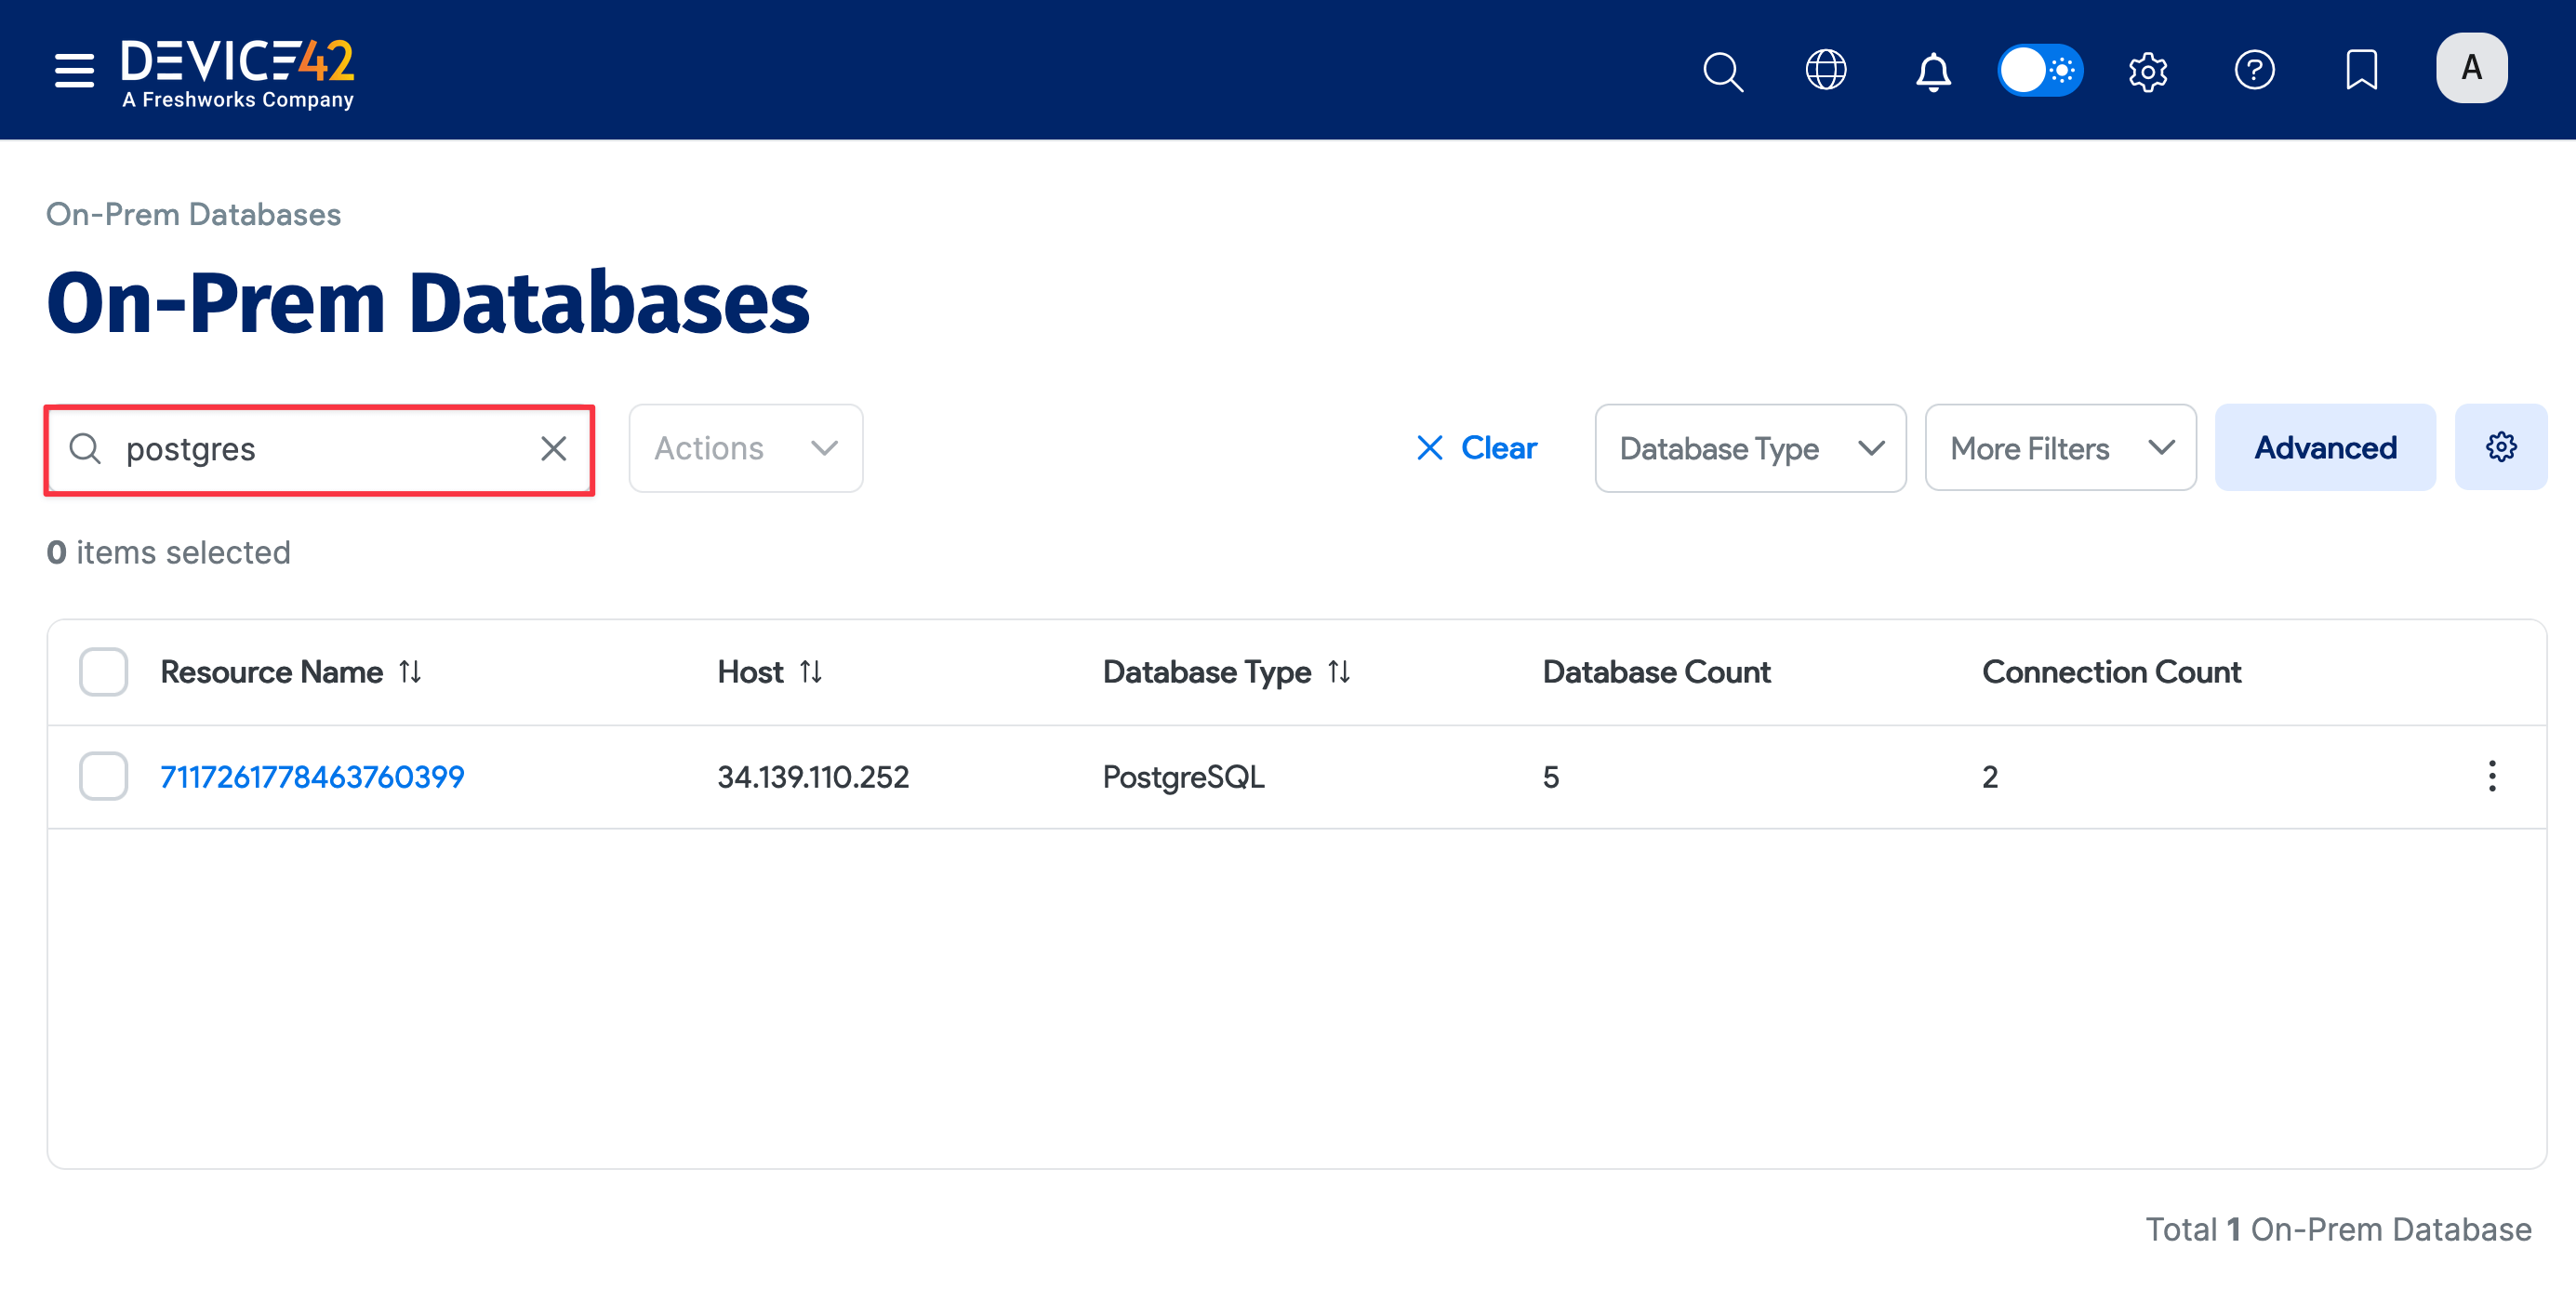Click the bookmarks icon in the header

pyautogui.click(x=2361, y=70)
